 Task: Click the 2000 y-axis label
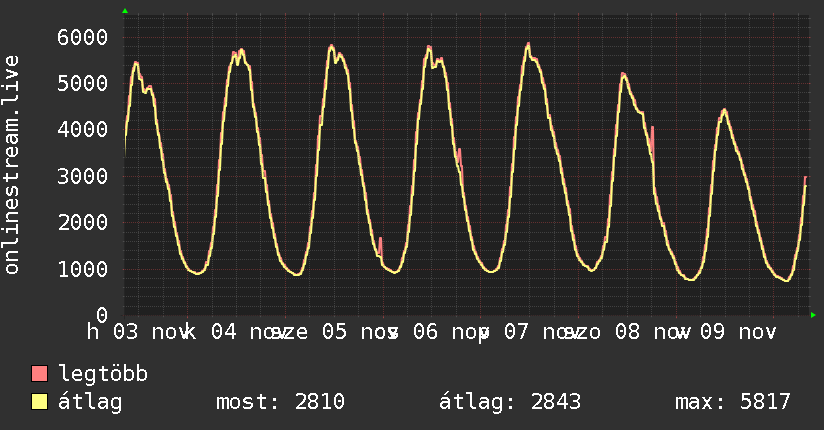[x=83, y=222]
